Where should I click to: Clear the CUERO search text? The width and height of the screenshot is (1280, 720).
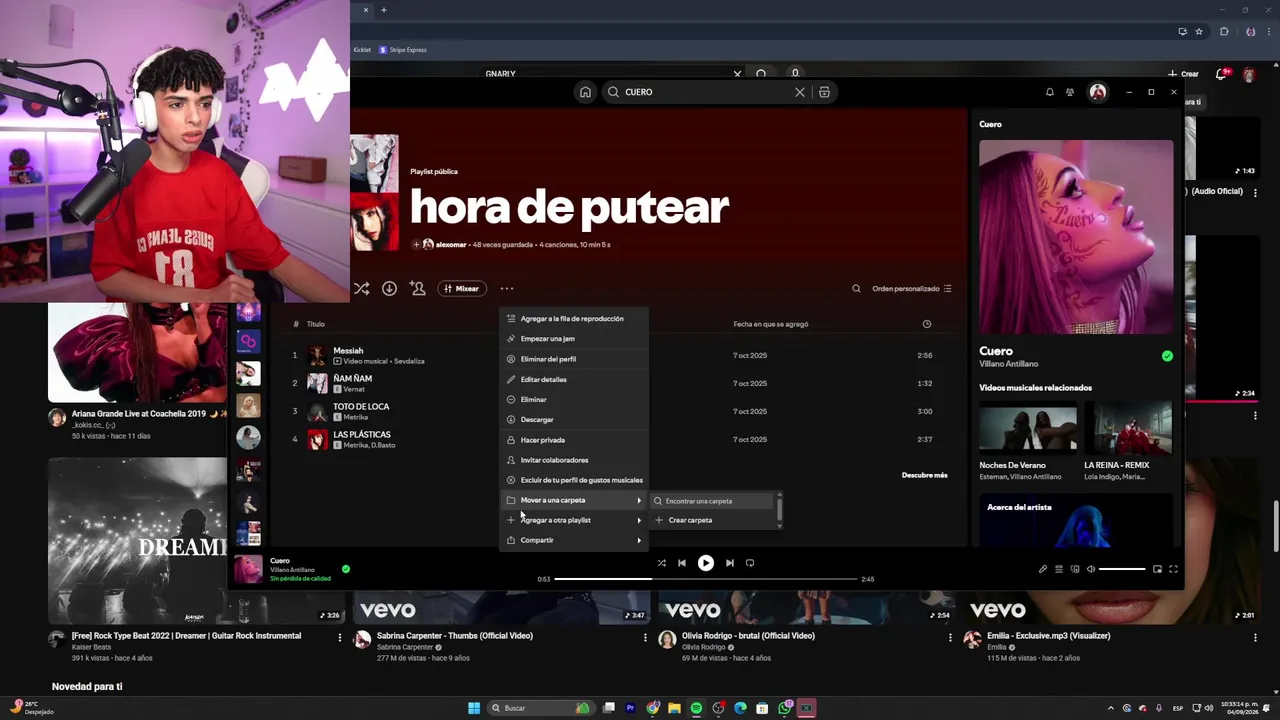[799, 92]
